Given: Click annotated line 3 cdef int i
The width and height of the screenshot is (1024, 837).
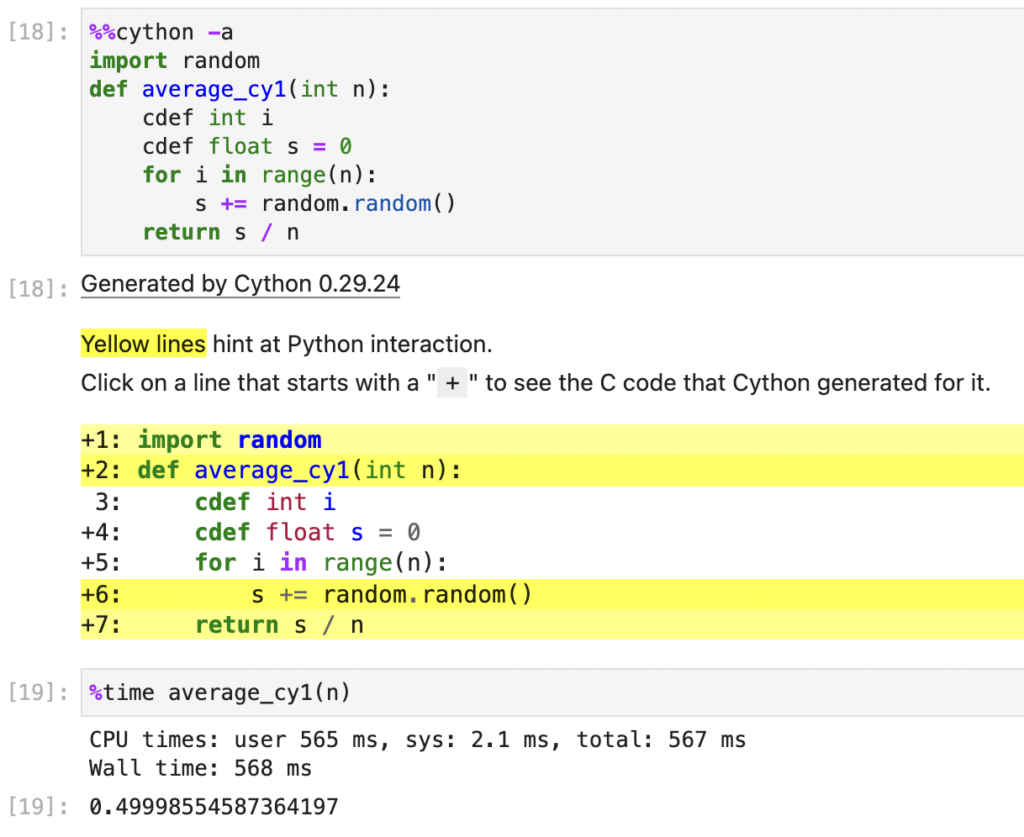Looking at the screenshot, I should click(552, 502).
